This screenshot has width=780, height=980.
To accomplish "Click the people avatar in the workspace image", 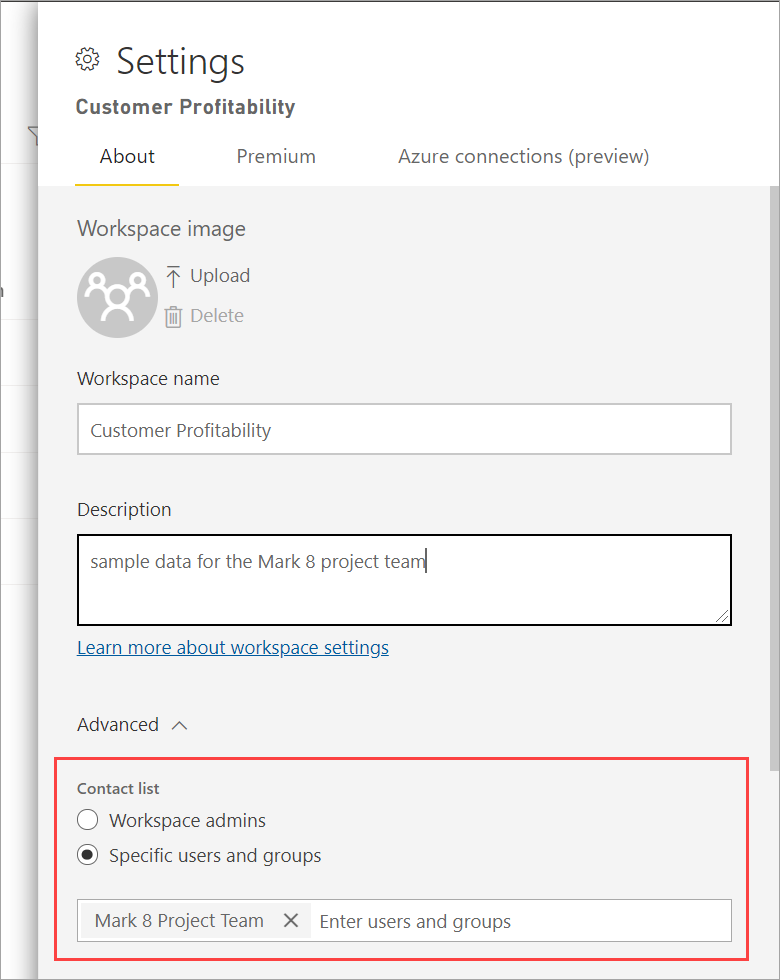I will [x=117, y=296].
